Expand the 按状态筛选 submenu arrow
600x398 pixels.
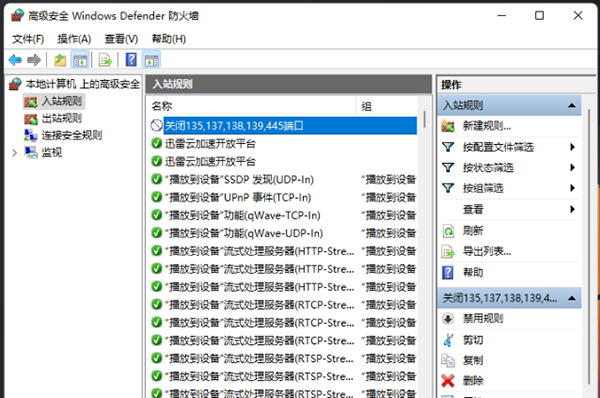[x=572, y=168]
